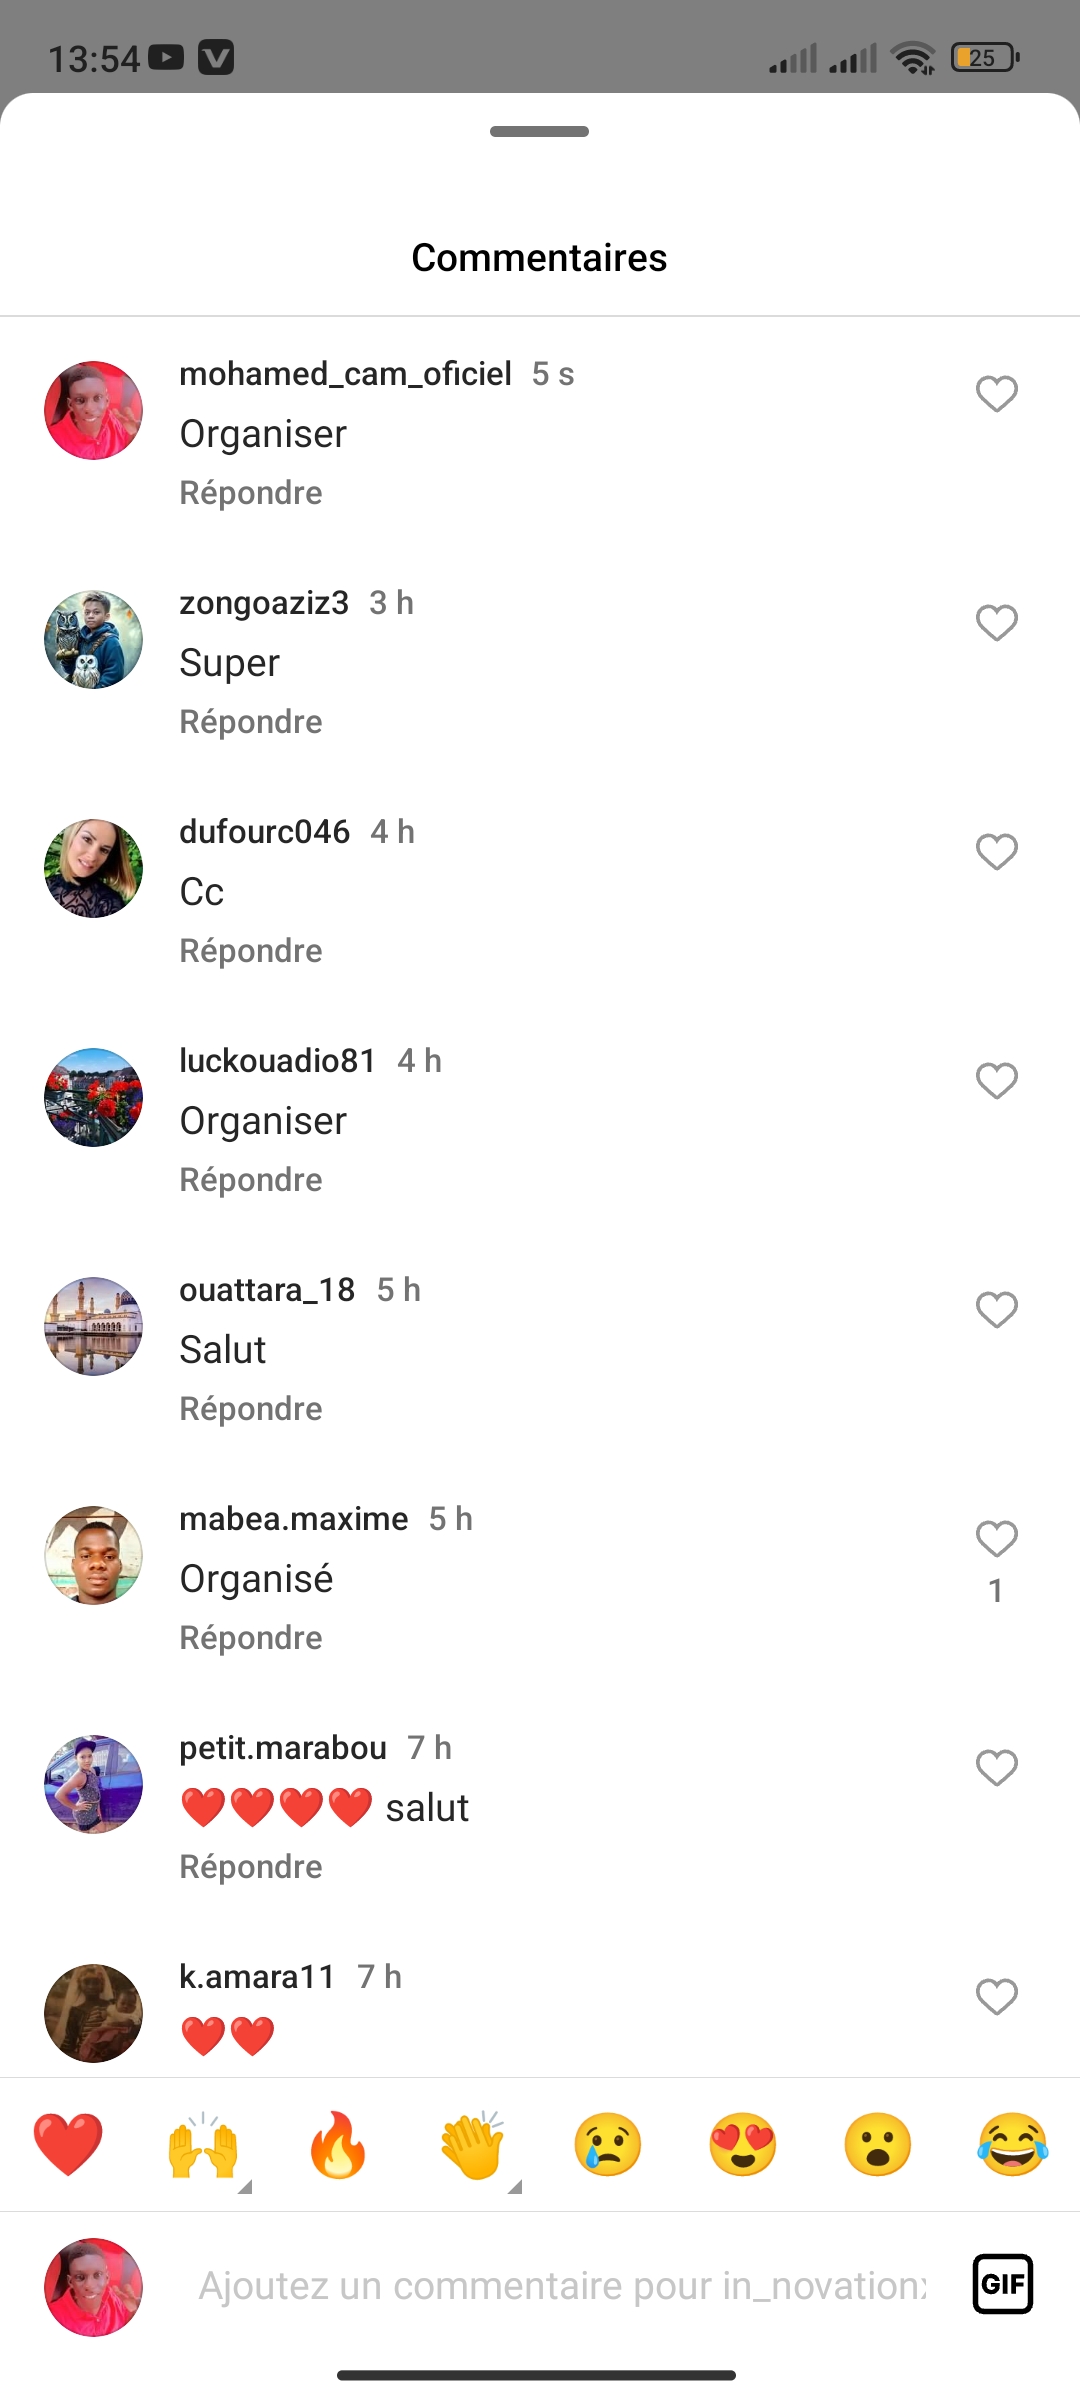Insert the clapping hands emoji
Image resolution: width=1080 pixels, height=2400 pixels.
pyautogui.click(x=473, y=2144)
